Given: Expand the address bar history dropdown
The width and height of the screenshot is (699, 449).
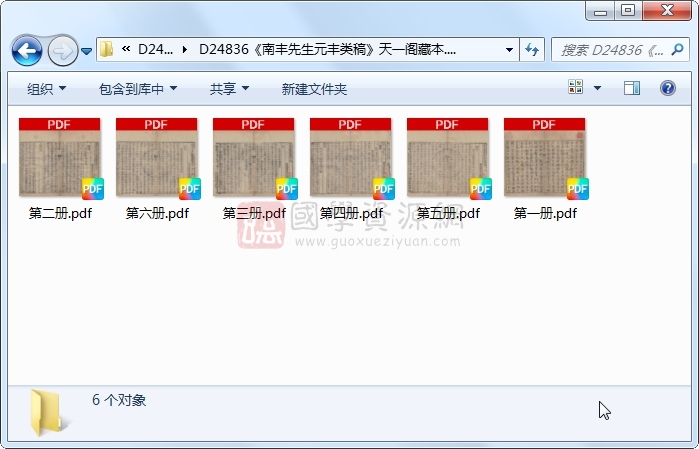Looking at the screenshot, I should click(509, 49).
